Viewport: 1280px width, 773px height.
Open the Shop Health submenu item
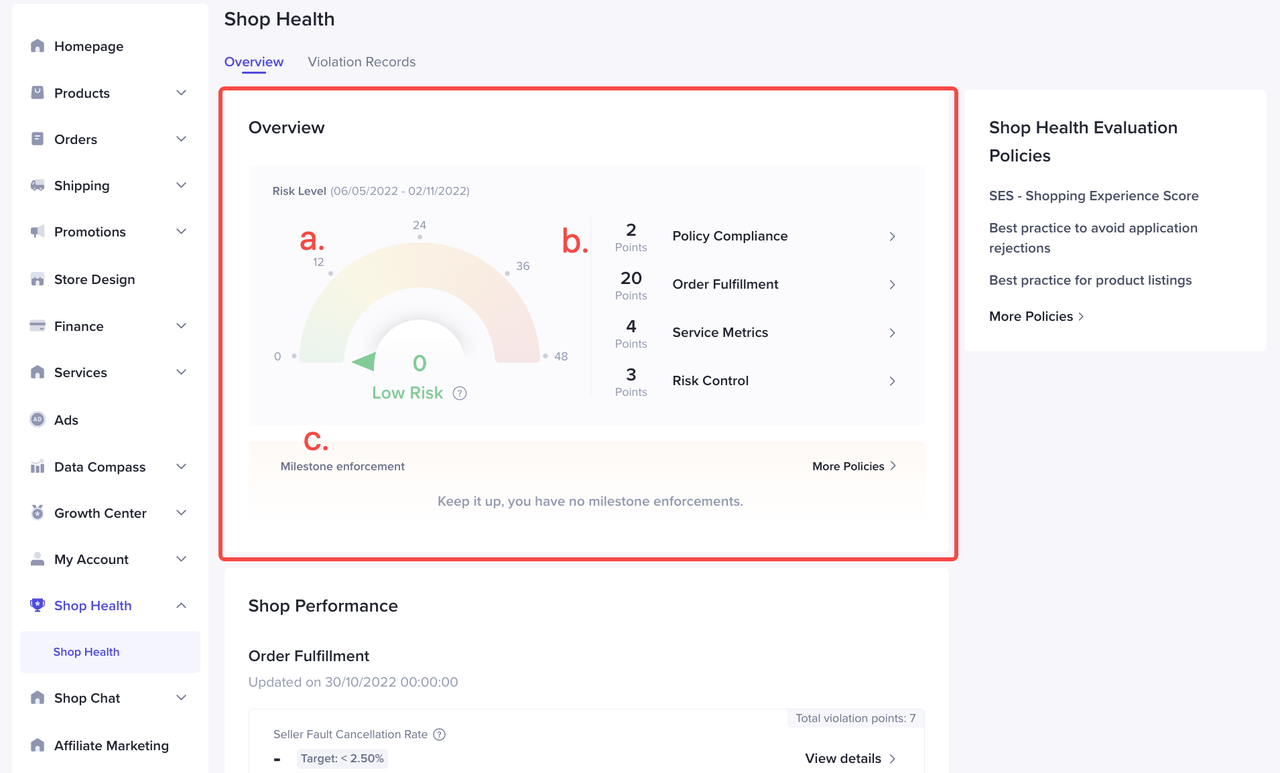(x=87, y=652)
